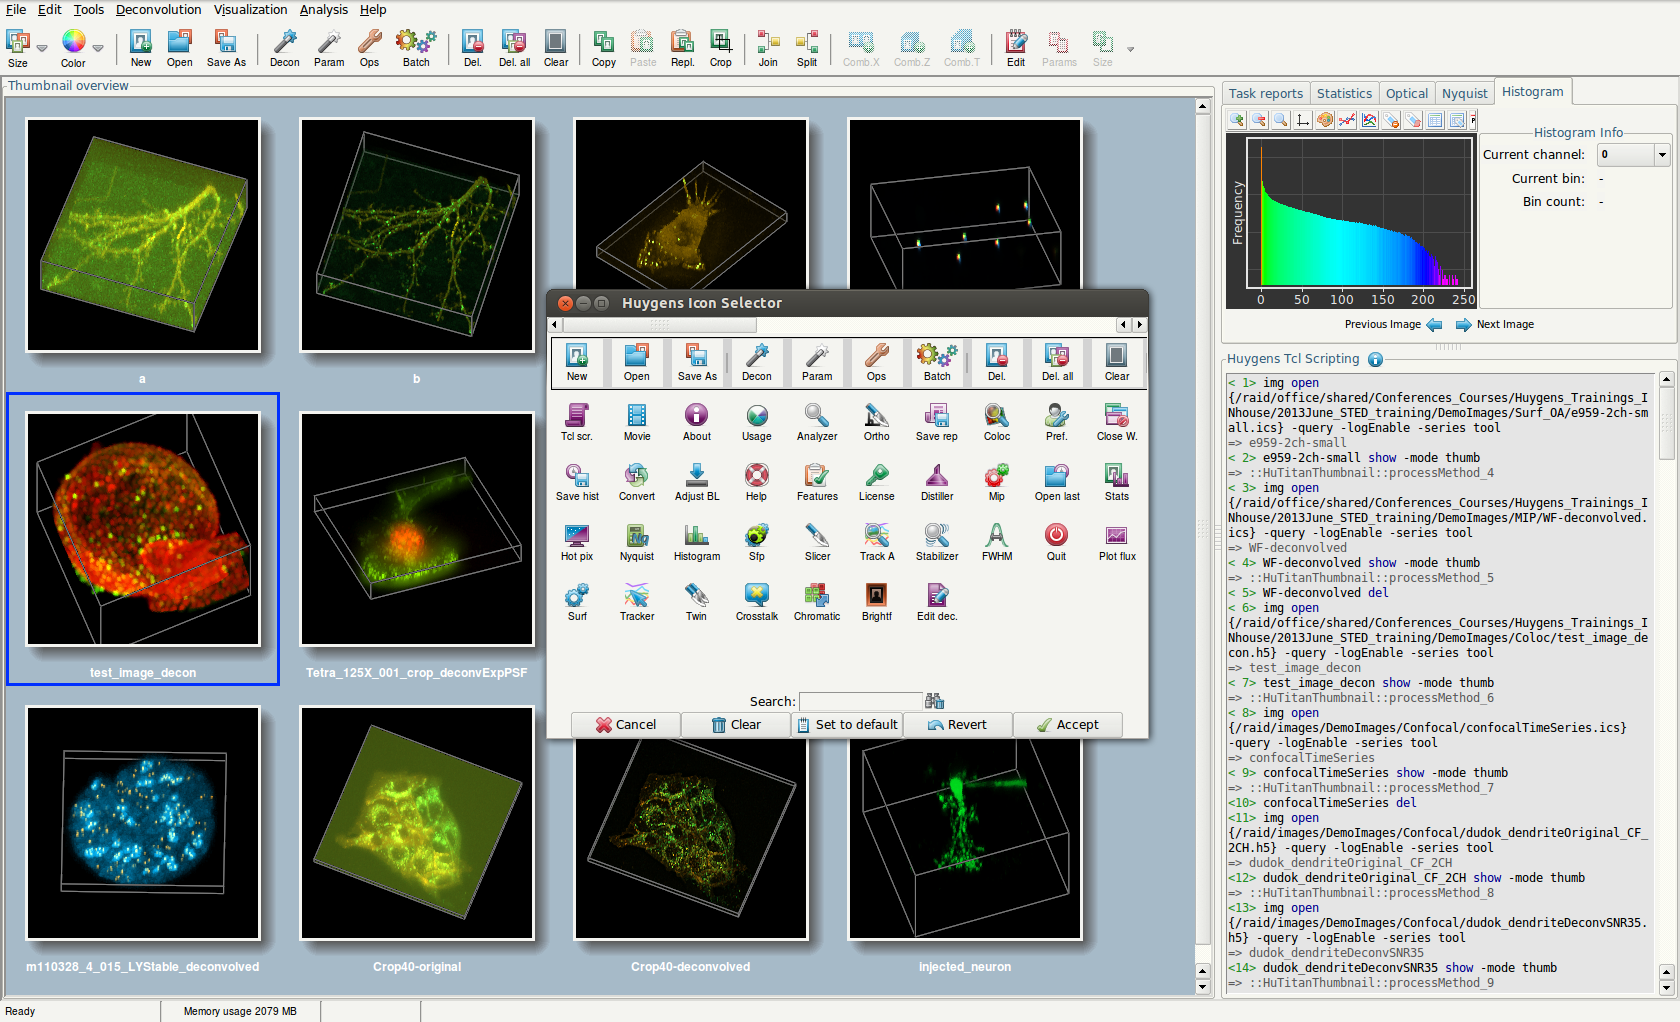Switch to the Statistics tab
The height and width of the screenshot is (1022, 1680).
[x=1343, y=94]
